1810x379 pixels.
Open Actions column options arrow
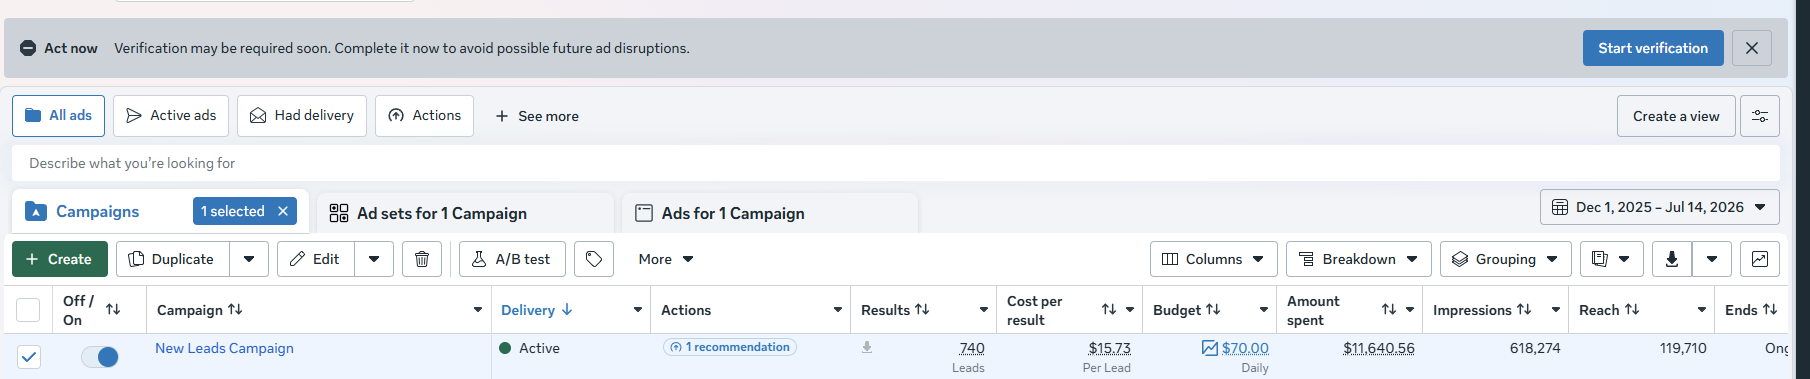click(837, 310)
